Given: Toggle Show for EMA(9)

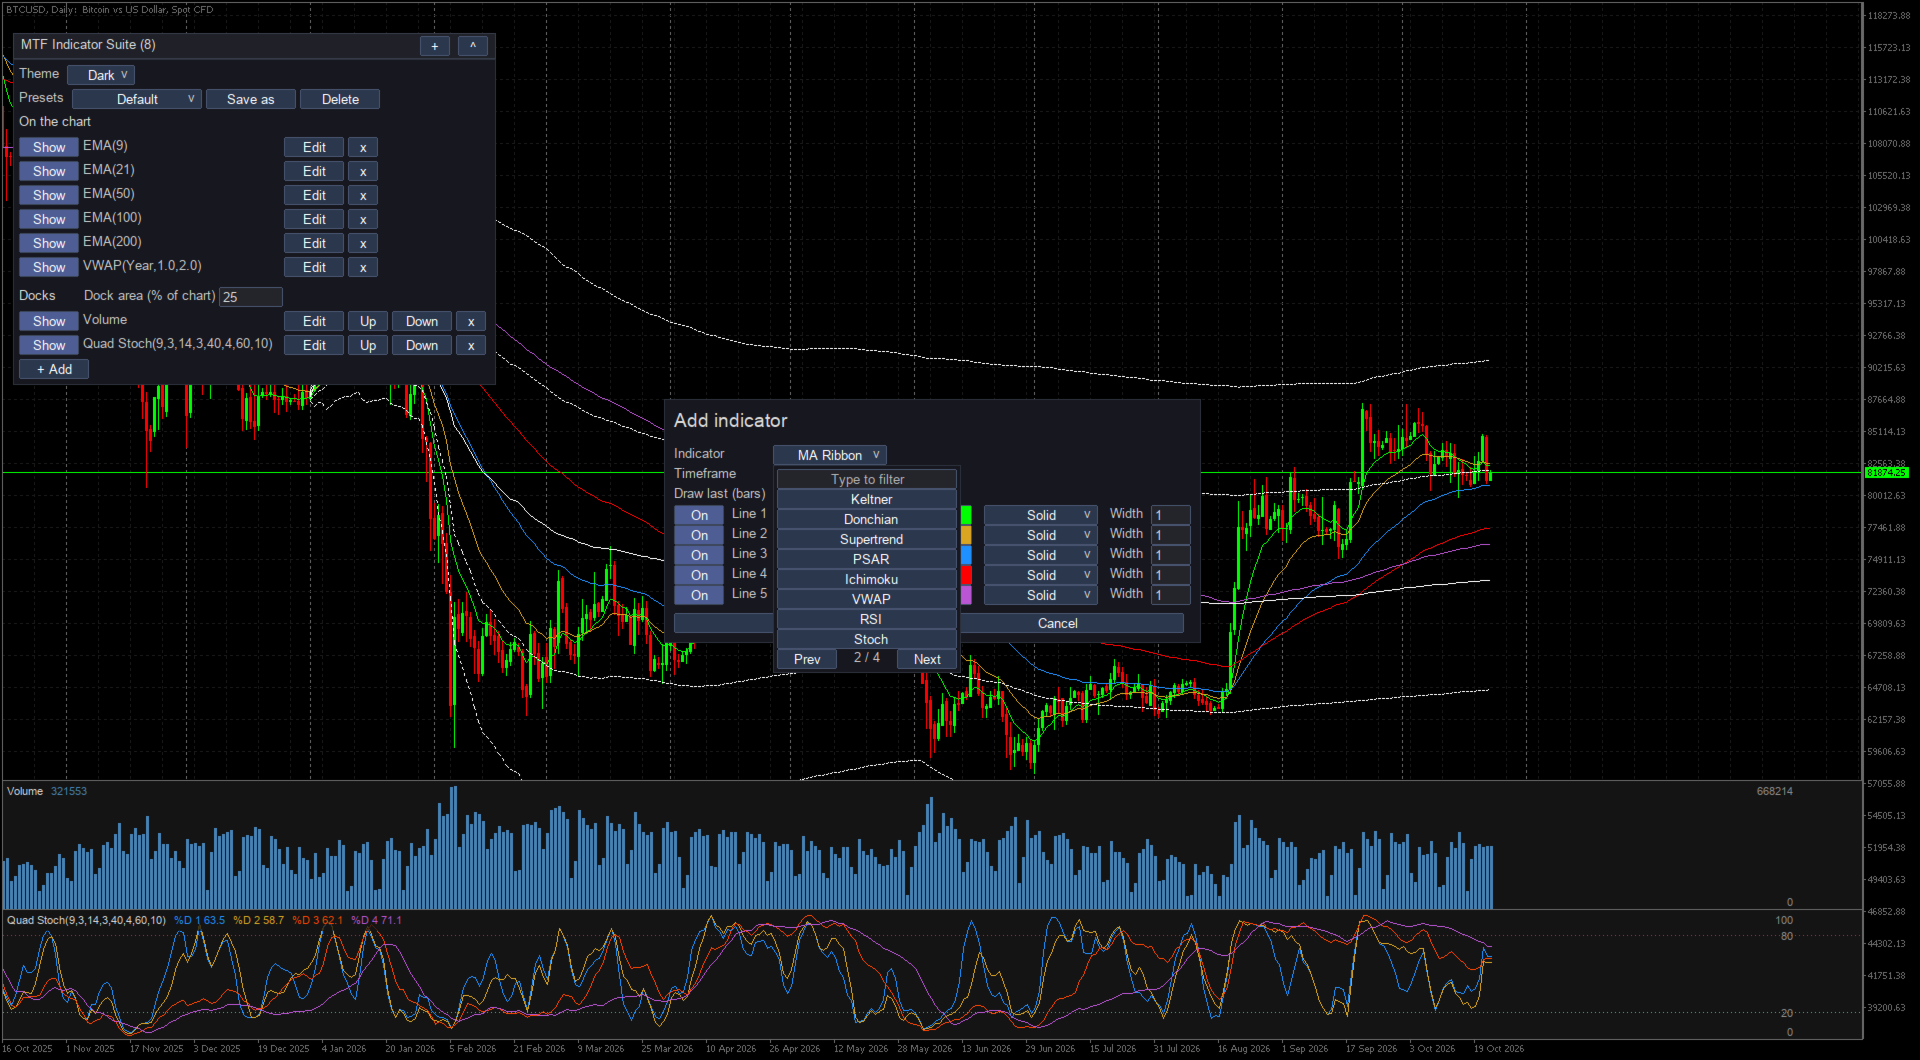Looking at the screenshot, I should click(49, 148).
